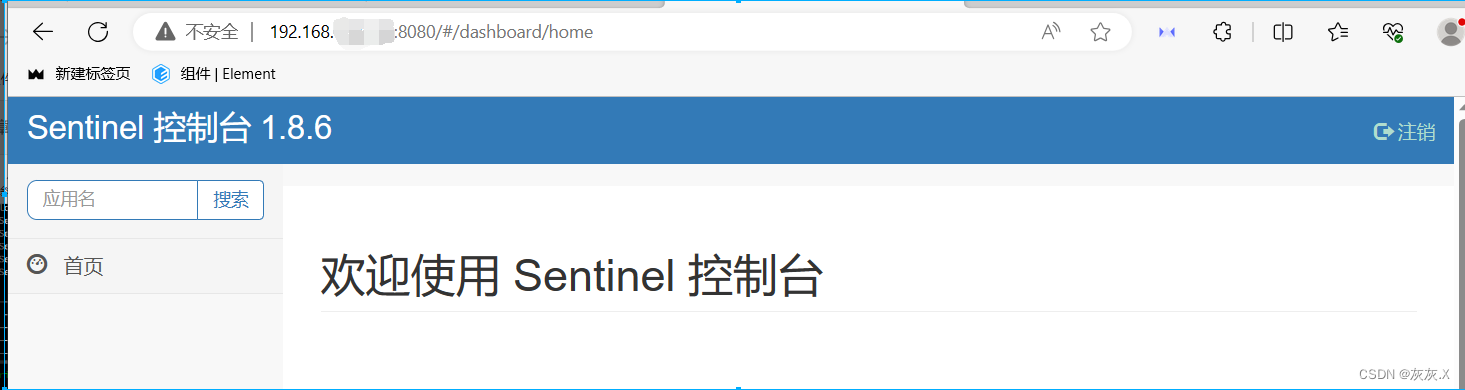Open the favorites list icon
This screenshot has height=390, width=1465.
click(1339, 32)
